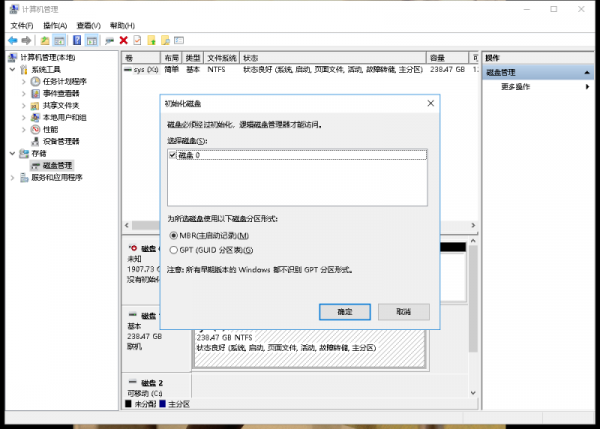Select the sys (X:) volume row
600x429 pixels.
click(x=300, y=69)
